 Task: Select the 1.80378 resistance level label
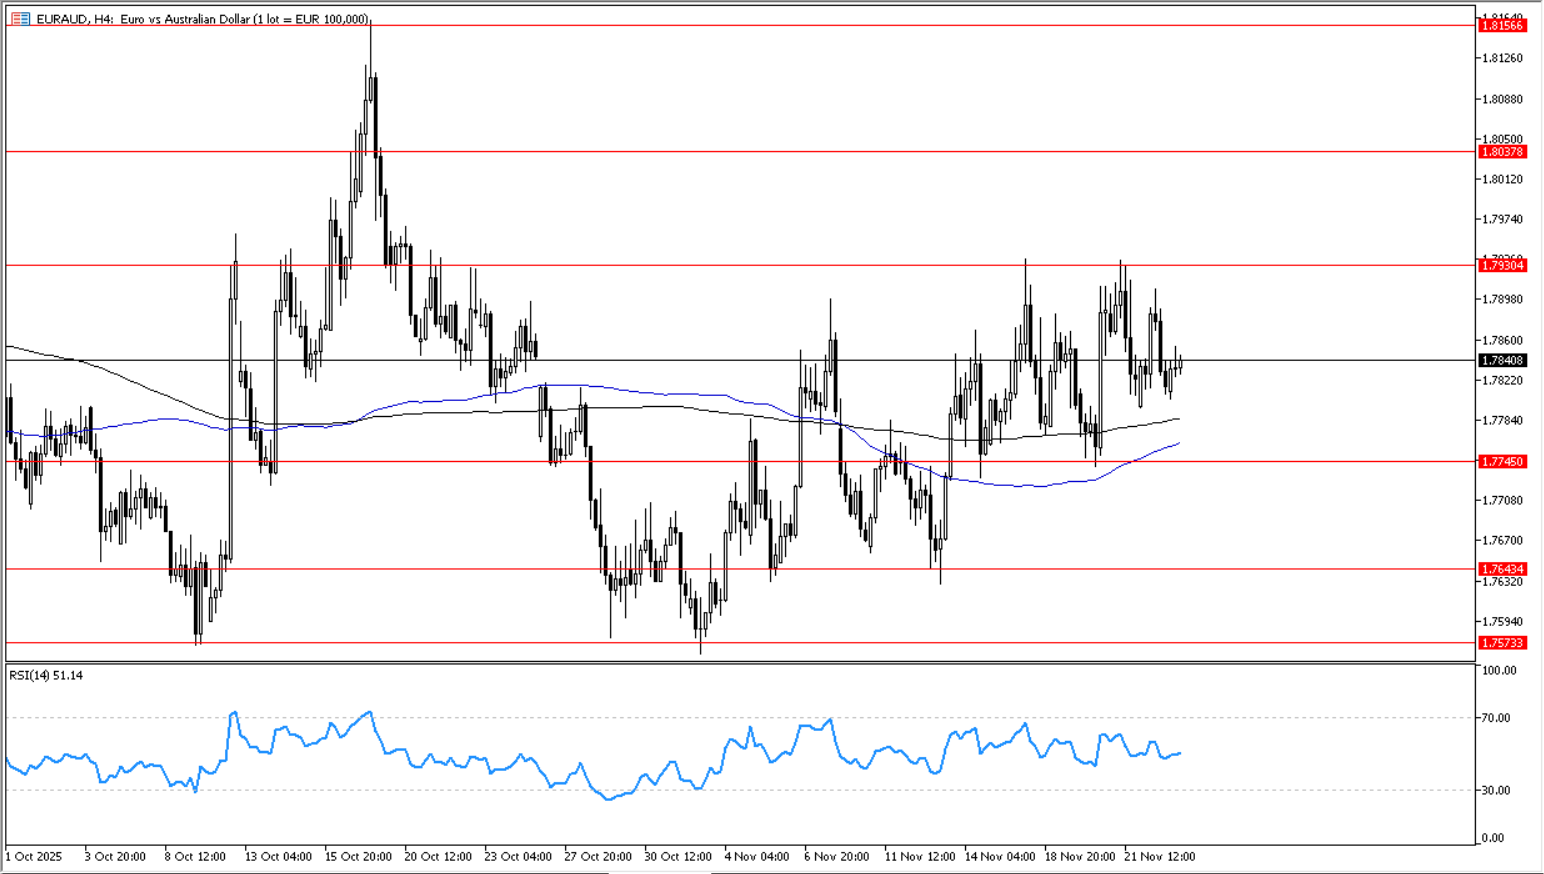click(x=1501, y=152)
